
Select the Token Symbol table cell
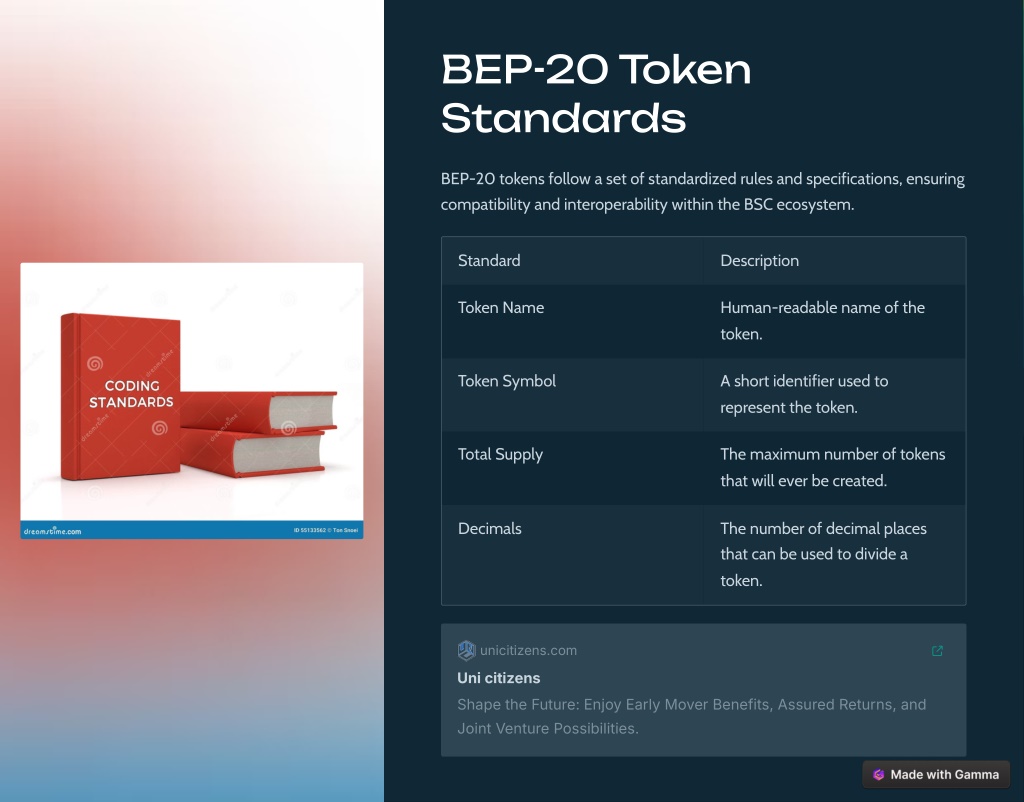572,394
